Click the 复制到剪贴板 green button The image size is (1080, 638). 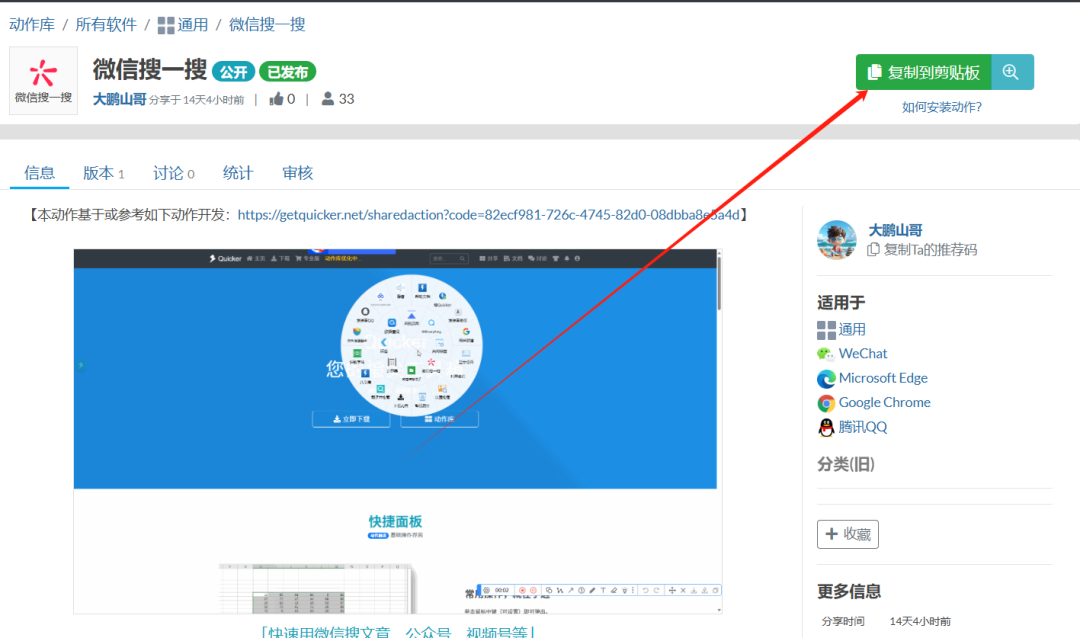pos(923,72)
